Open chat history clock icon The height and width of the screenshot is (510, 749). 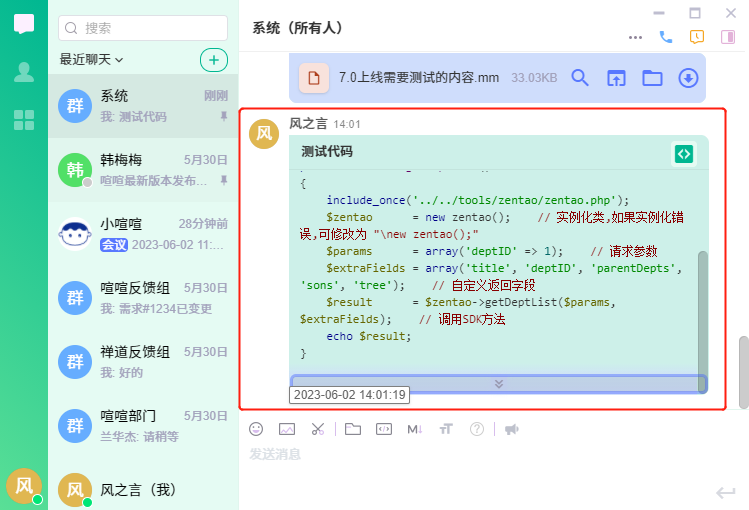(697, 37)
